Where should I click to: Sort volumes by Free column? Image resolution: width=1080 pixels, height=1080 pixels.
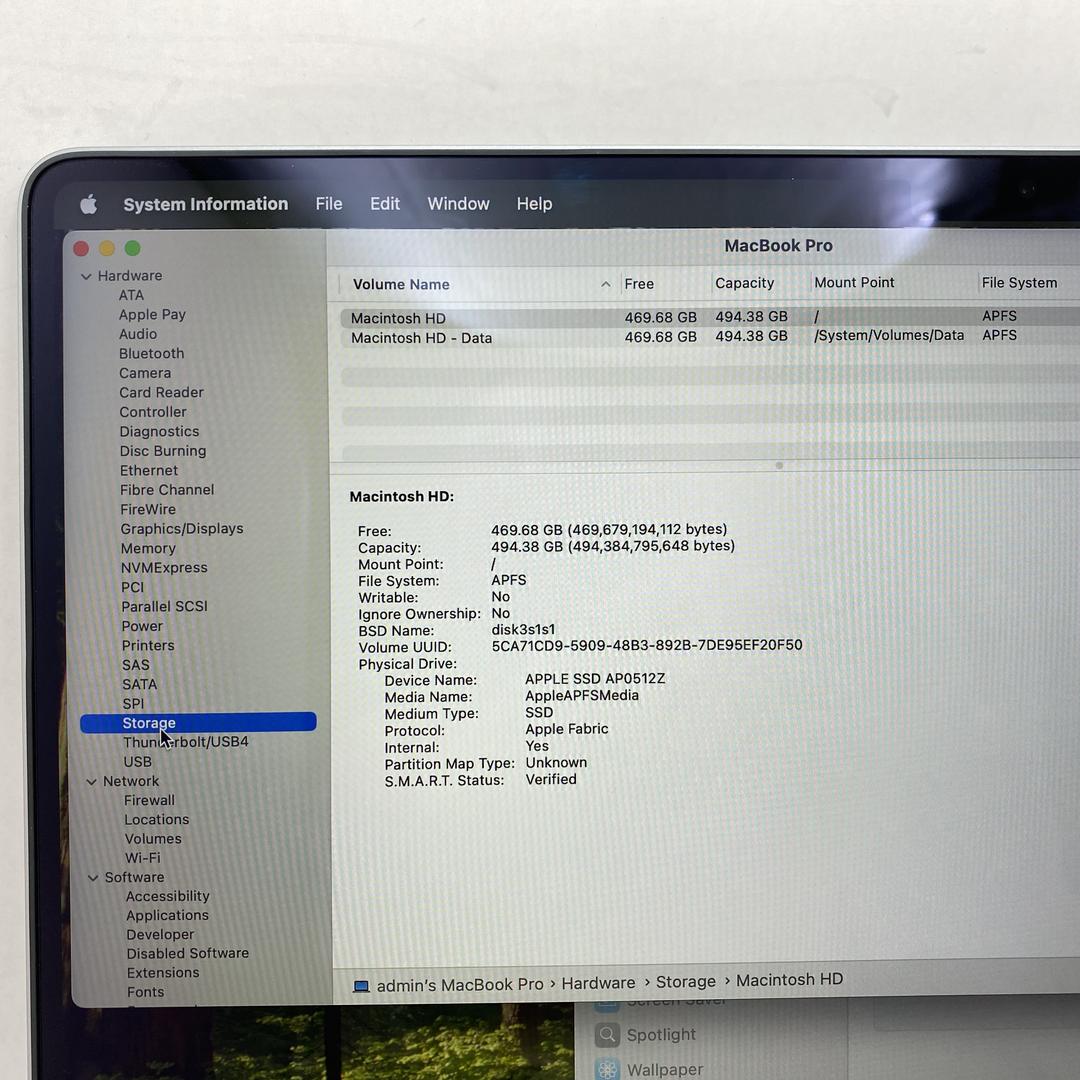[x=639, y=284]
